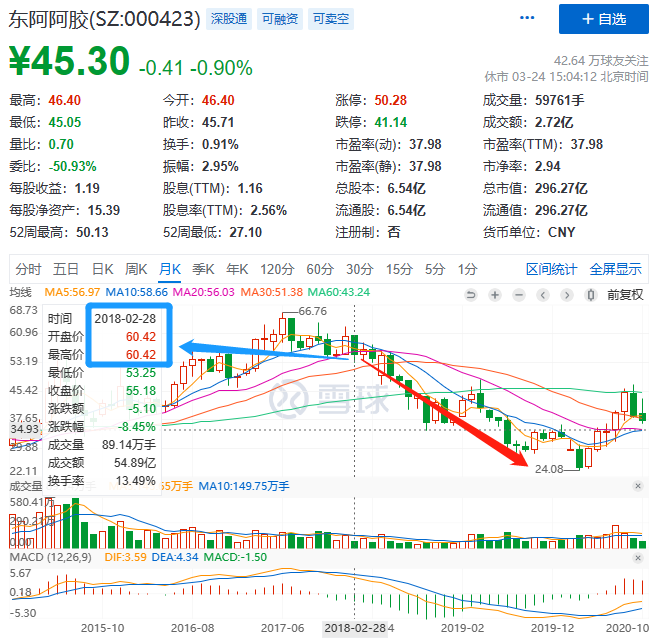Screen dimensions: 659x643
Task: Open the 年K chart tab
Action: click(237, 269)
